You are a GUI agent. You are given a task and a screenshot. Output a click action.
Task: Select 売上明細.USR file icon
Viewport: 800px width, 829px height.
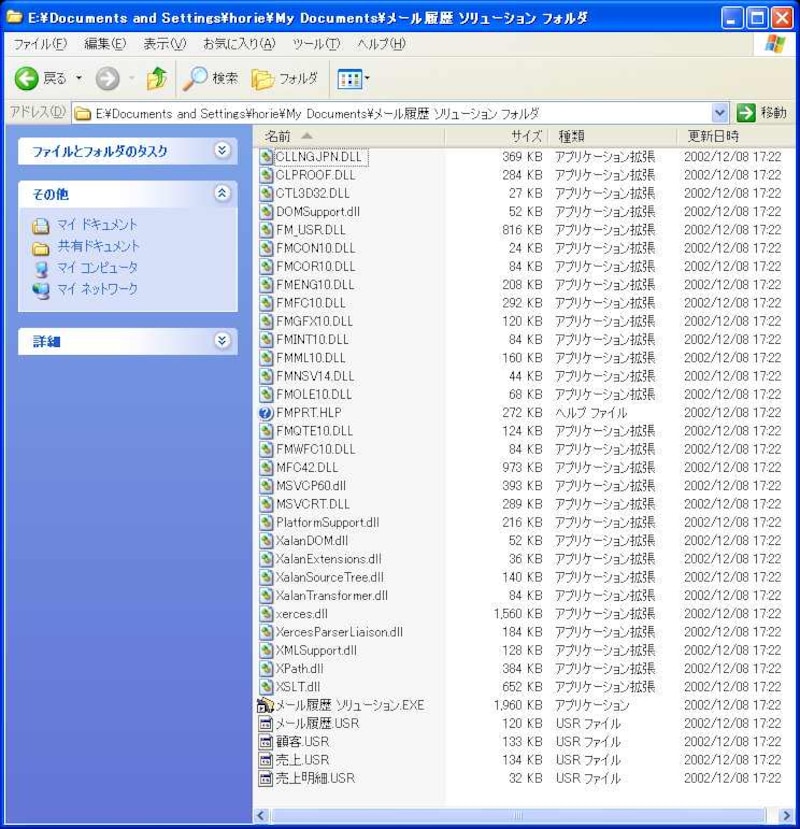266,778
